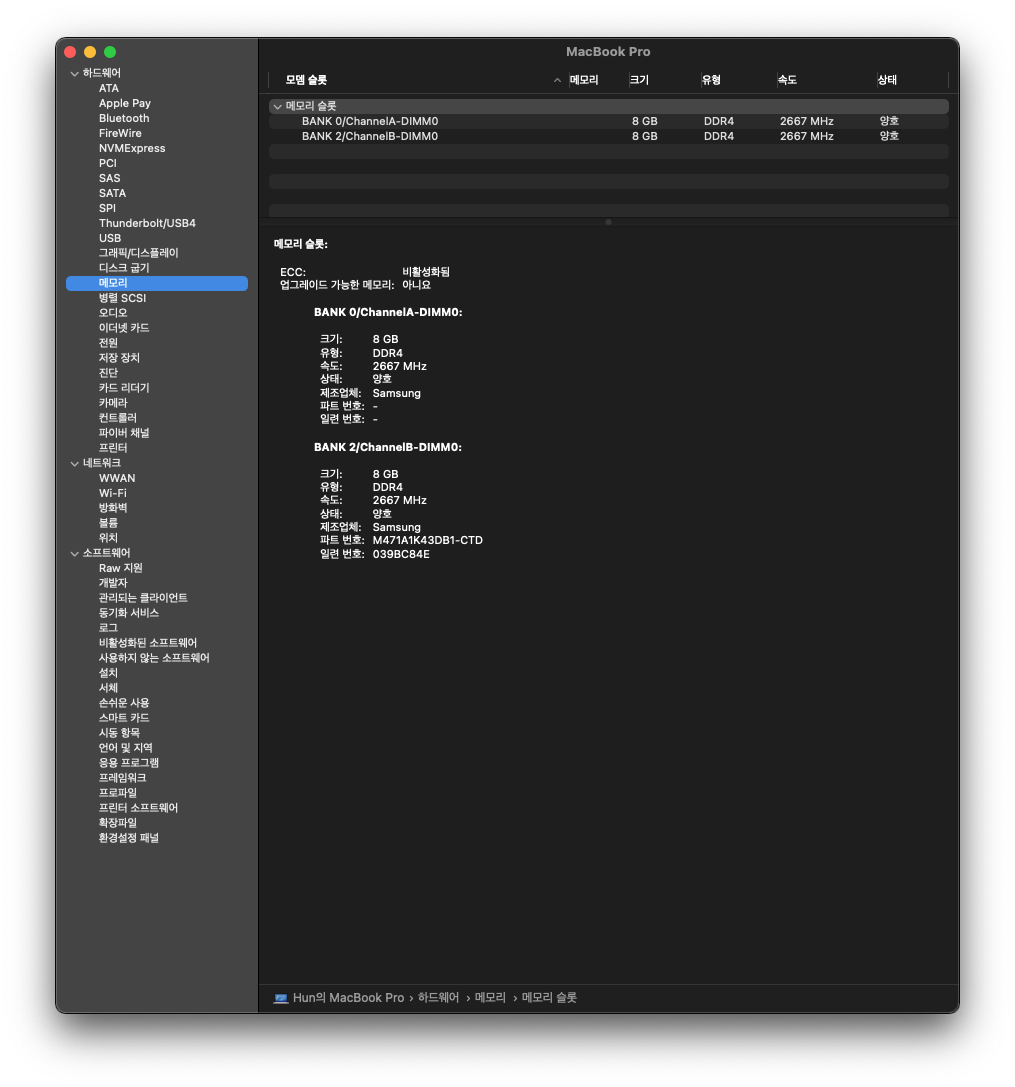Image resolution: width=1015 pixels, height=1087 pixels.
Task: Select 비활성화된 소프트웨어 in sidebar
Action: click(x=148, y=643)
